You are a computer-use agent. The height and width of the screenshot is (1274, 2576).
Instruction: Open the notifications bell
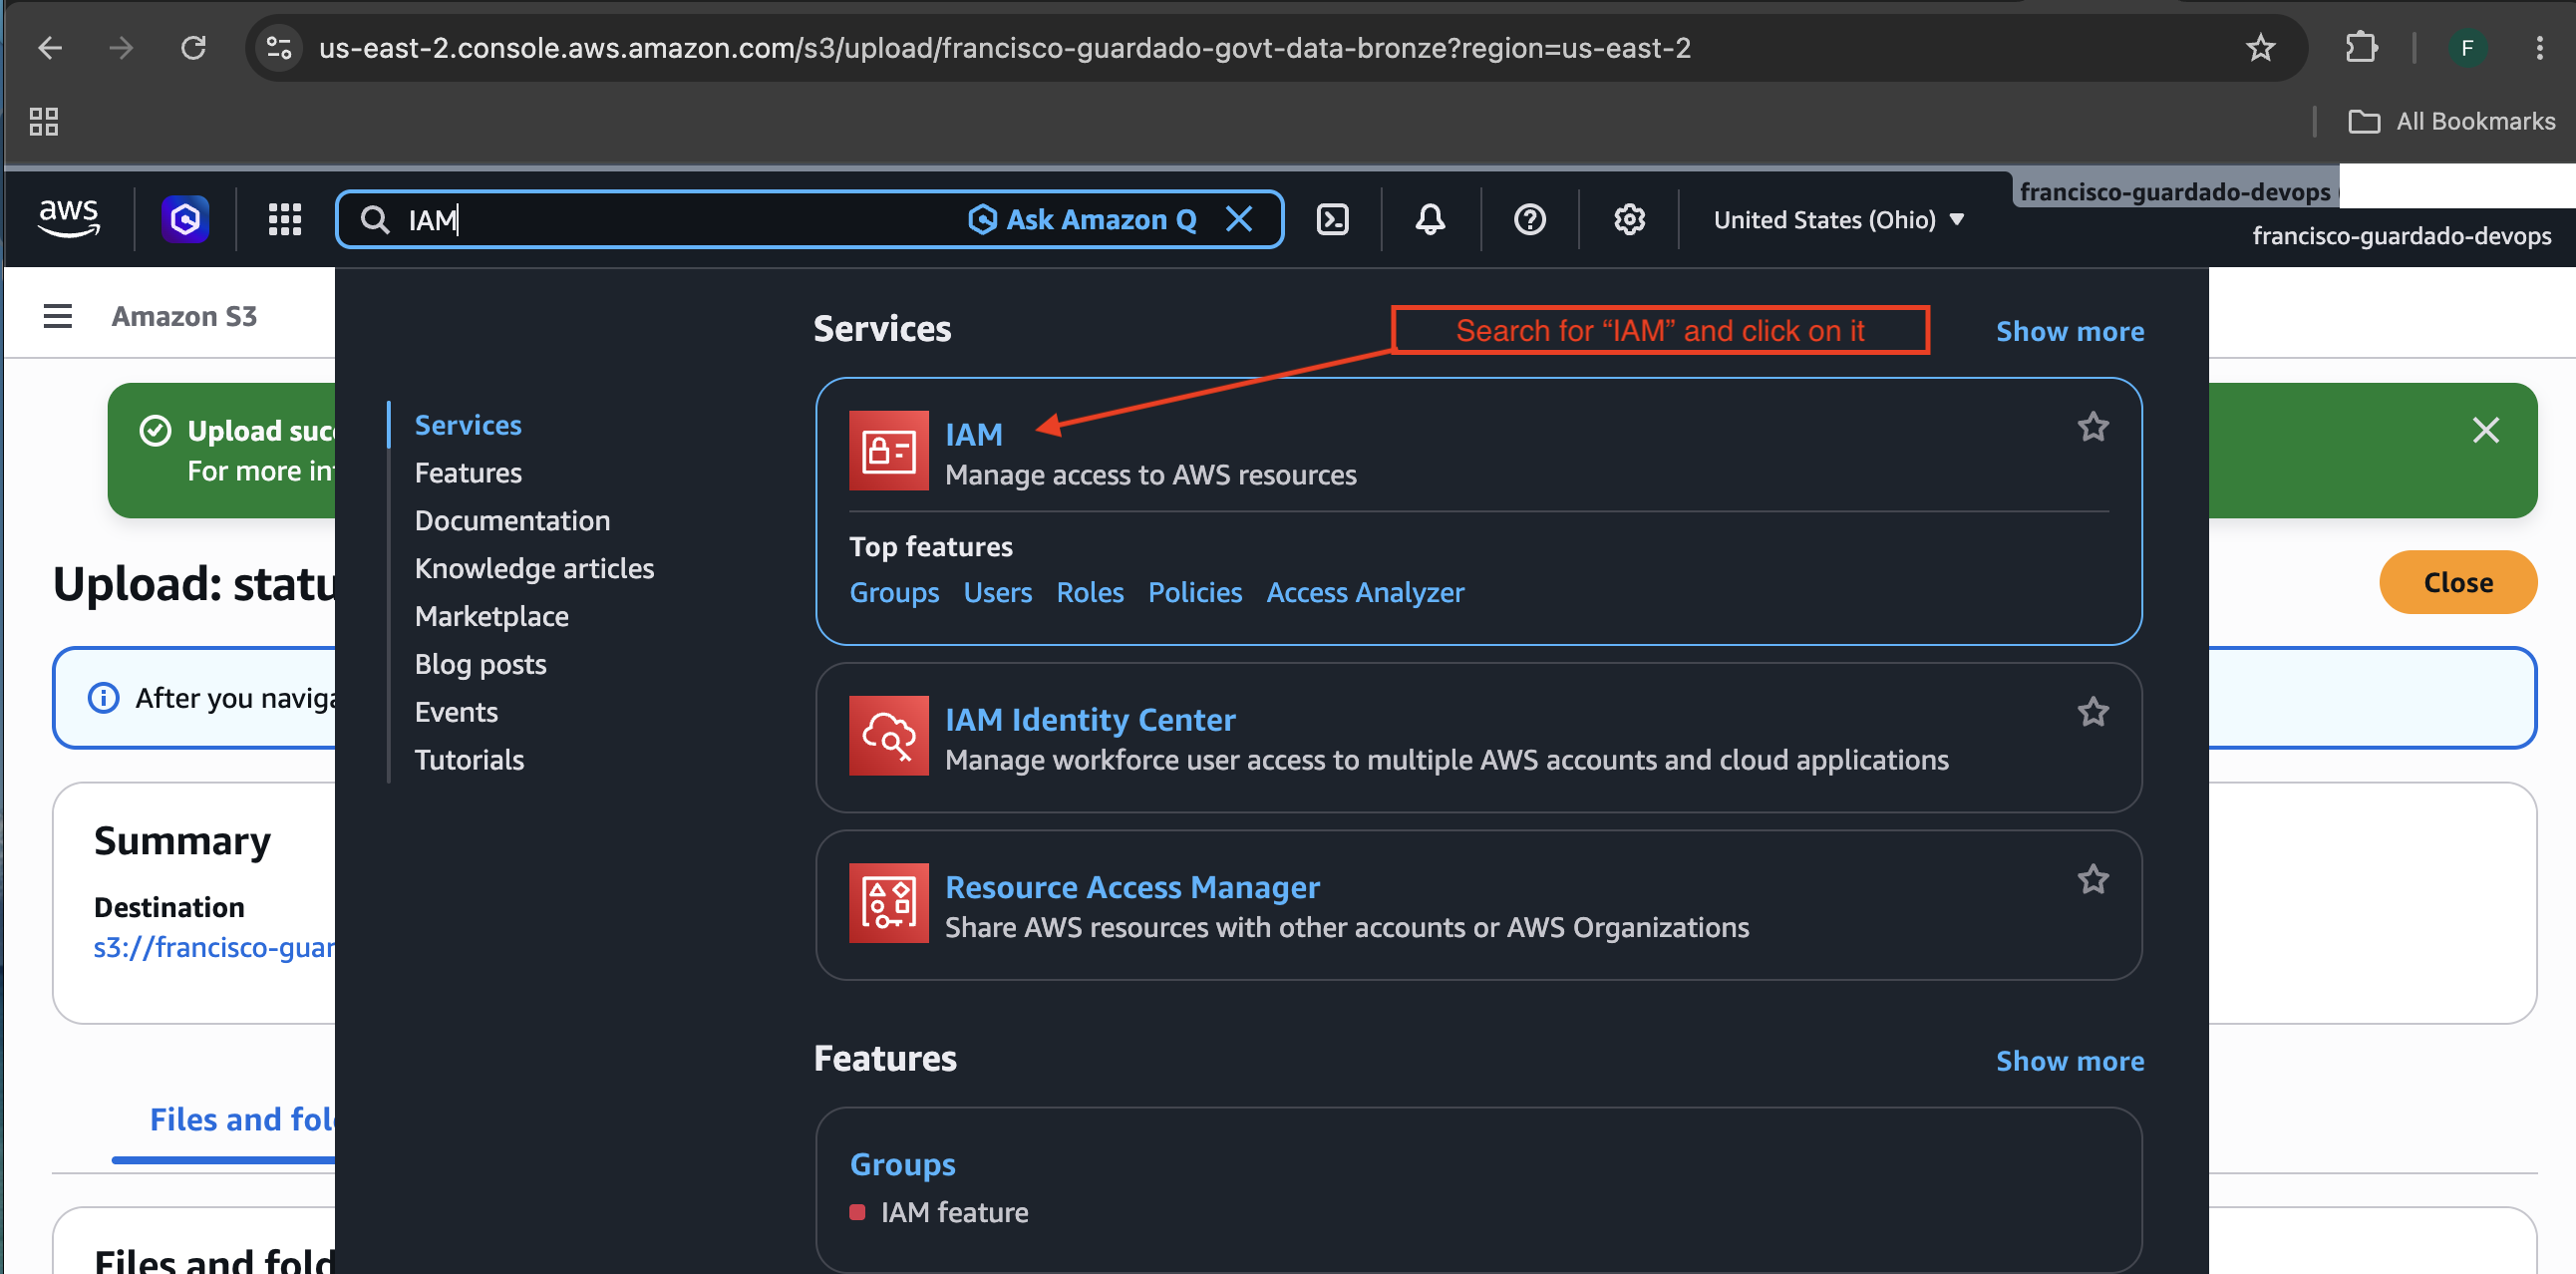(x=1430, y=219)
